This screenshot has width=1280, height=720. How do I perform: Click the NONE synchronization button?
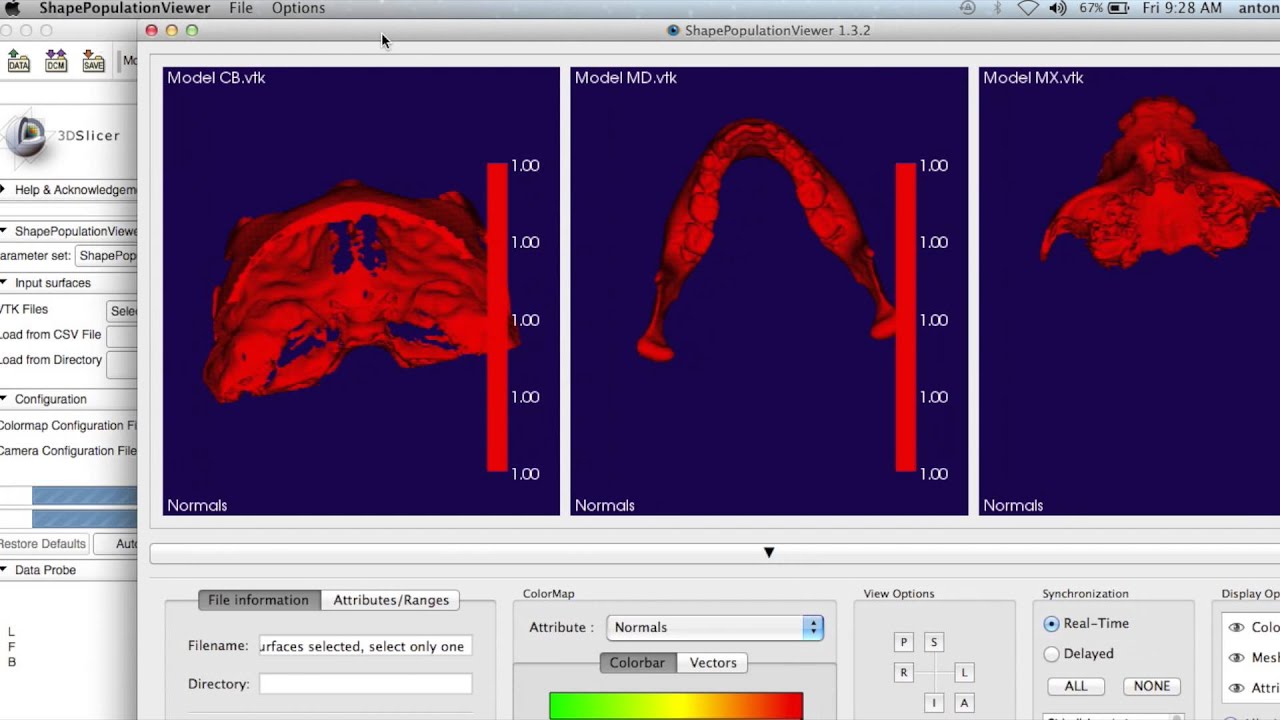coord(1151,686)
